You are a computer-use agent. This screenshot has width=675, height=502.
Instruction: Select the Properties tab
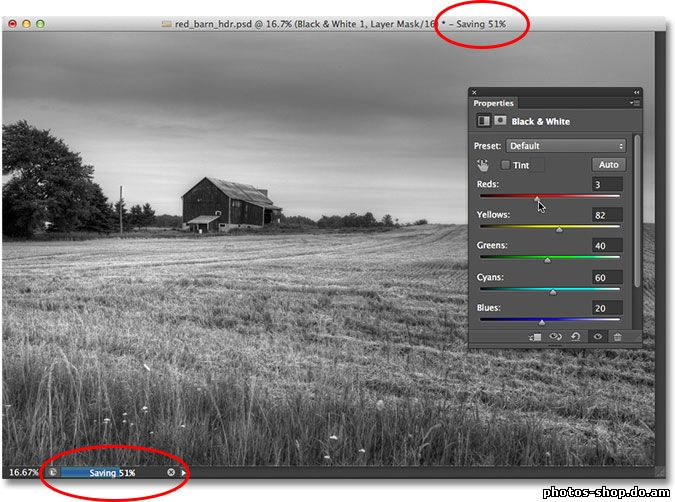tap(493, 103)
